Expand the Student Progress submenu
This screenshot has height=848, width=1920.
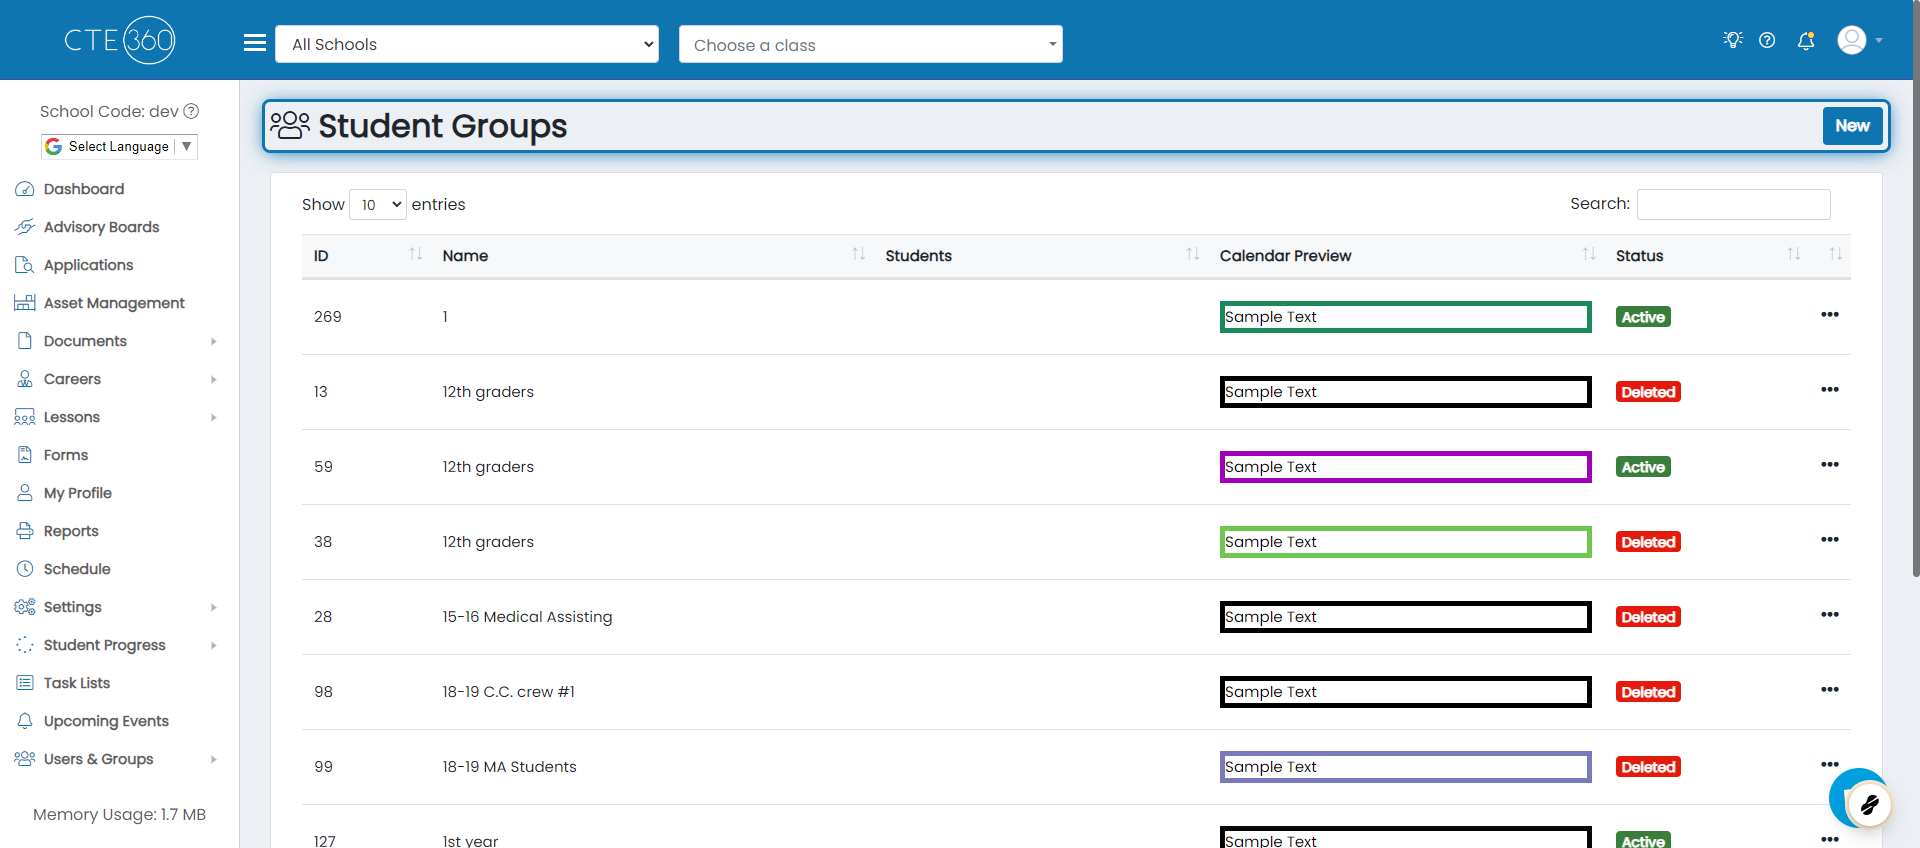click(214, 645)
